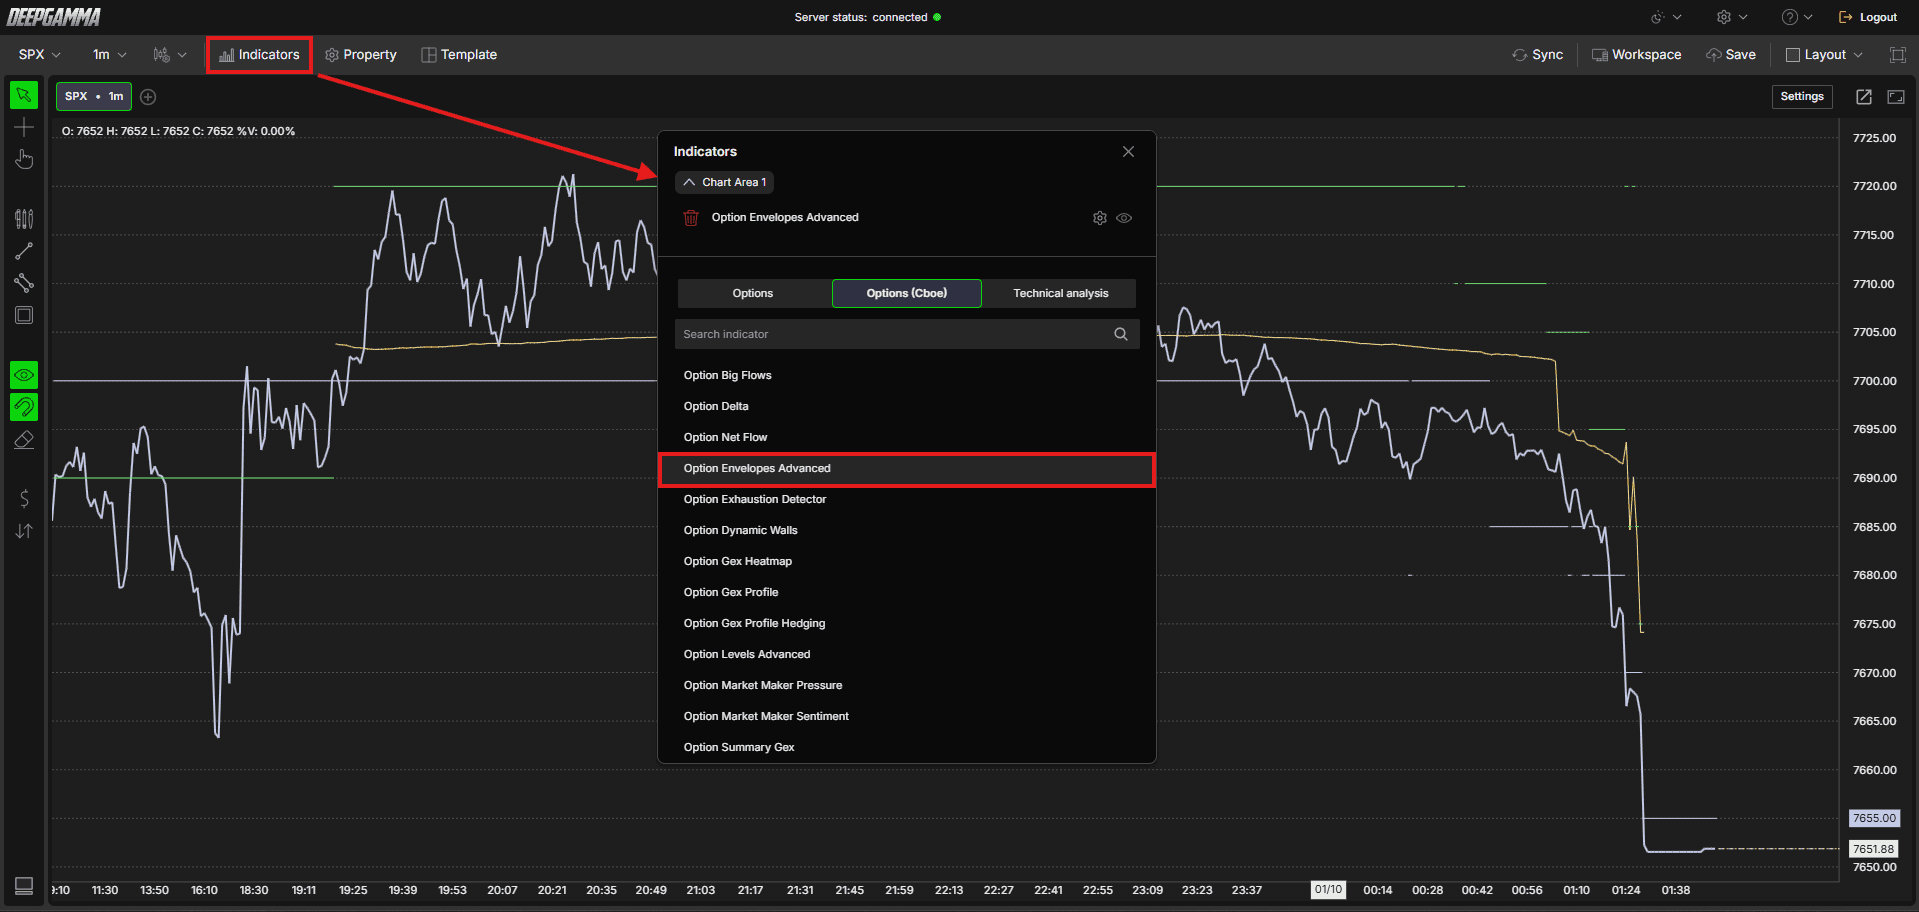Toggle drawings visibility eye in sidebar

click(24, 375)
